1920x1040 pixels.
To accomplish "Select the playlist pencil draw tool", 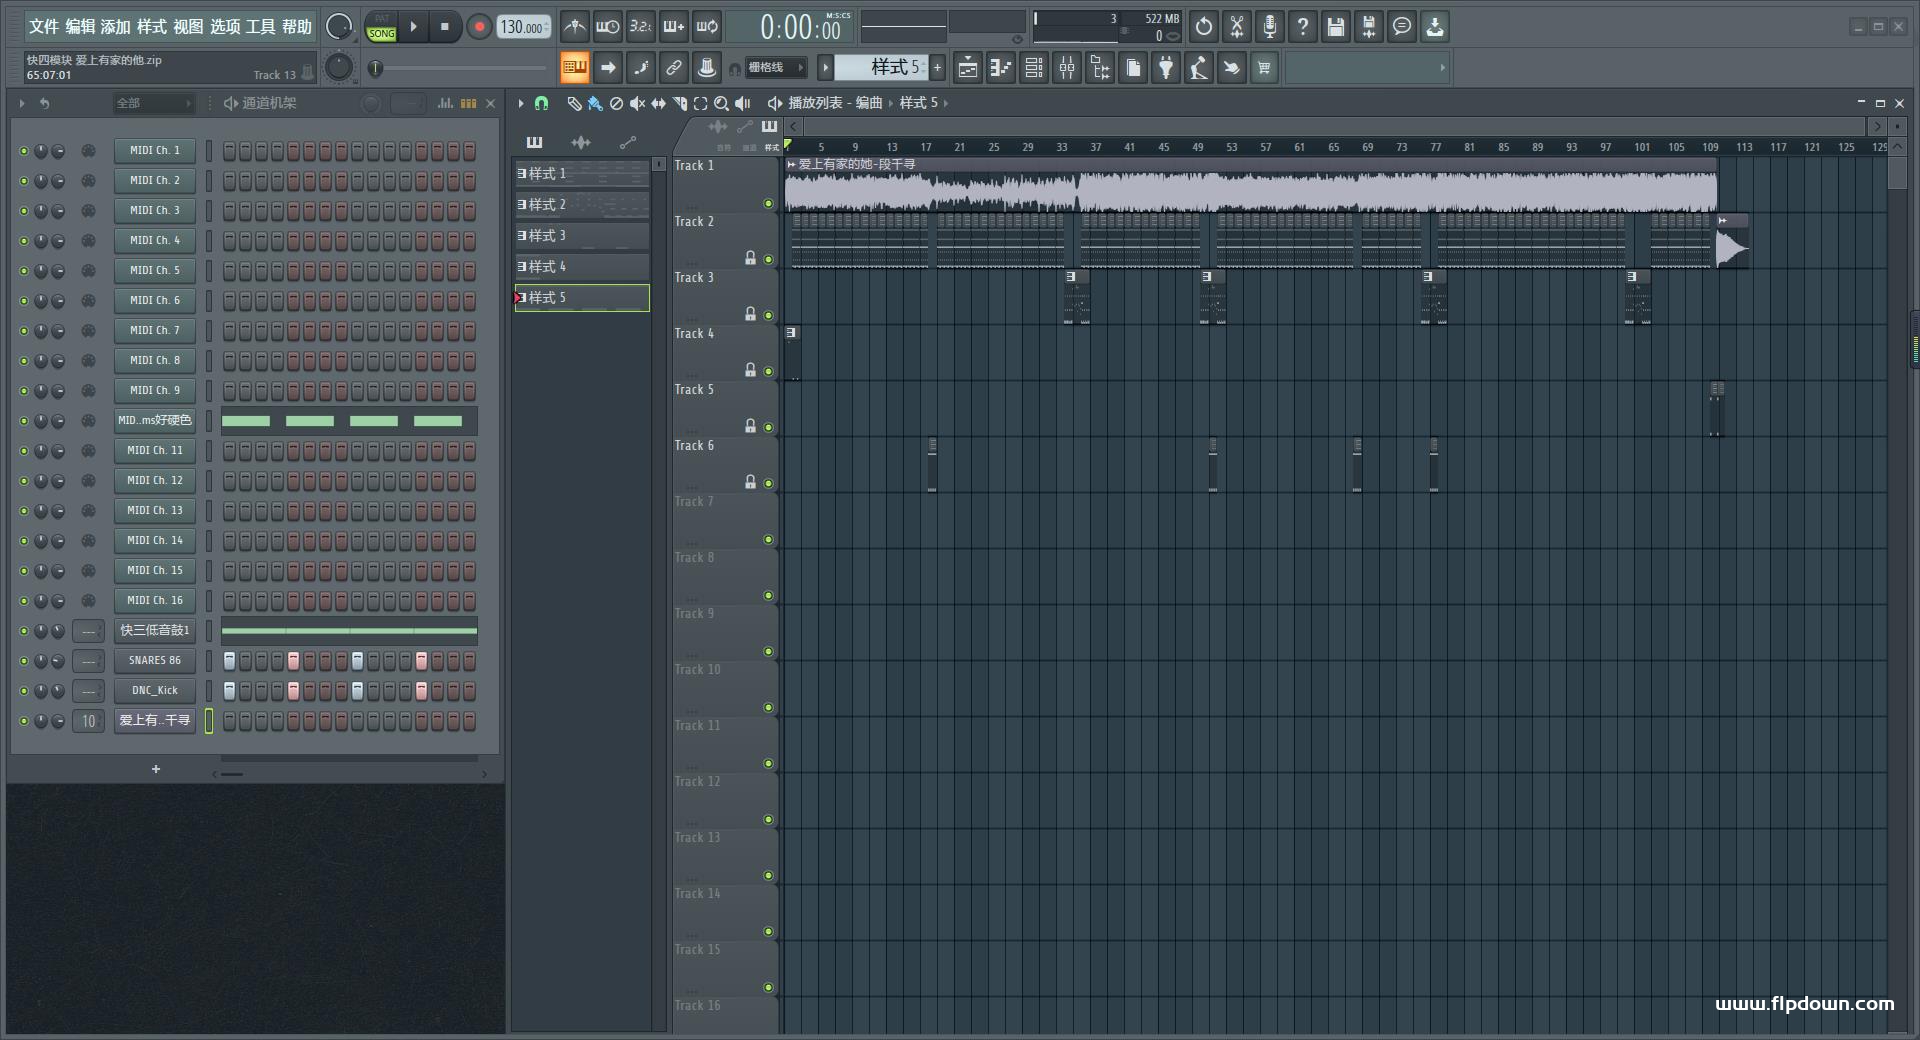I will coord(574,103).
